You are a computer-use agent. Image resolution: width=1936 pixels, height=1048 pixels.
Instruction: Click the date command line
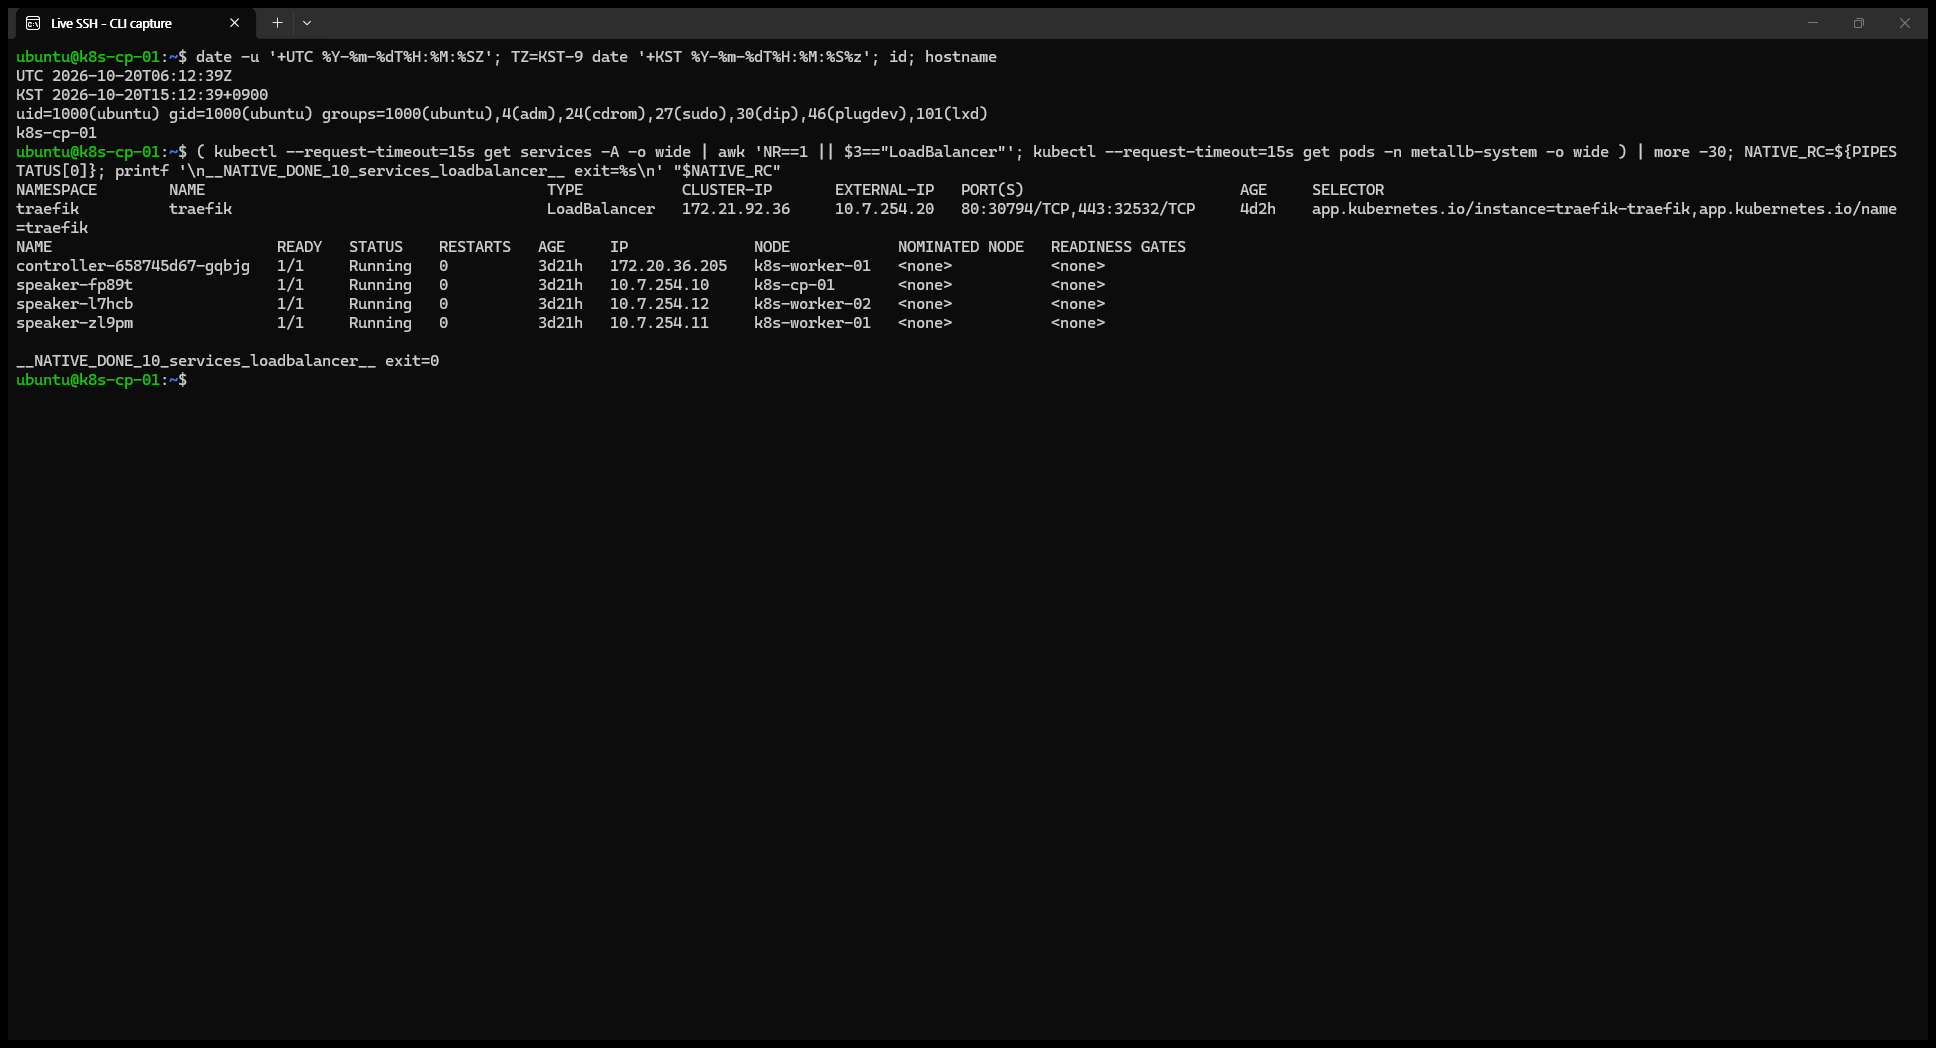pyautogui.click(x=507, y=57)
